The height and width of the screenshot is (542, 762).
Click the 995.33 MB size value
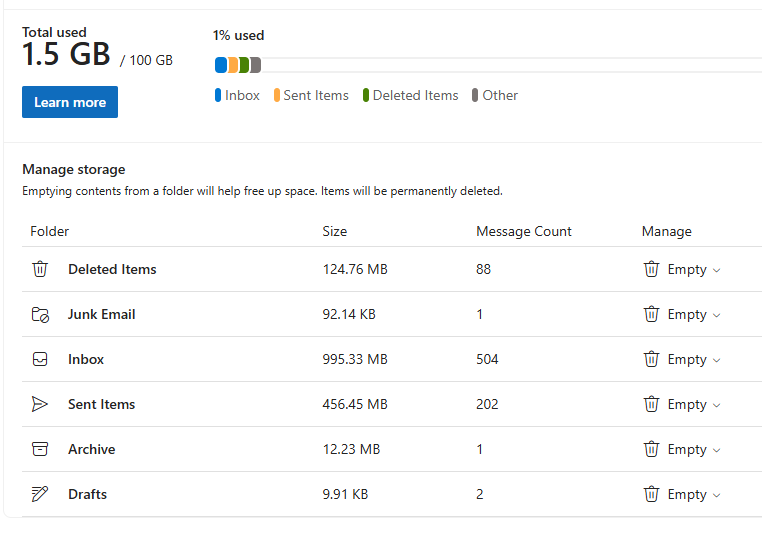pyautogui.click(x=355, y=359)
